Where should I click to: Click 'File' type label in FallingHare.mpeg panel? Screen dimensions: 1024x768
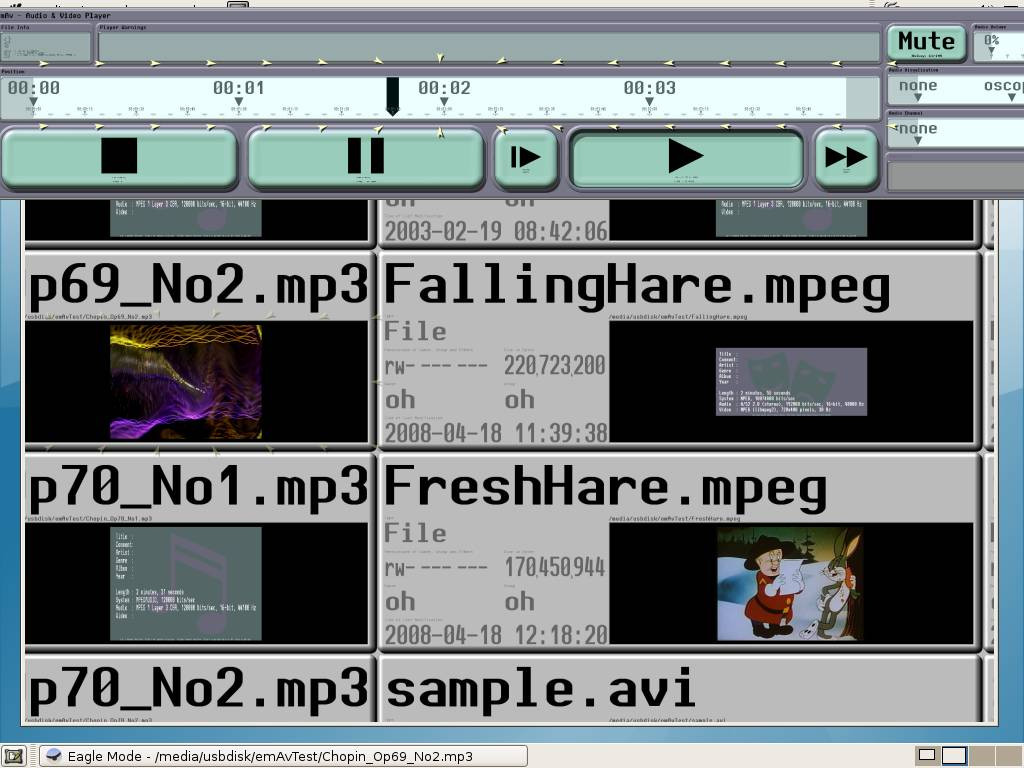(415, 332)
